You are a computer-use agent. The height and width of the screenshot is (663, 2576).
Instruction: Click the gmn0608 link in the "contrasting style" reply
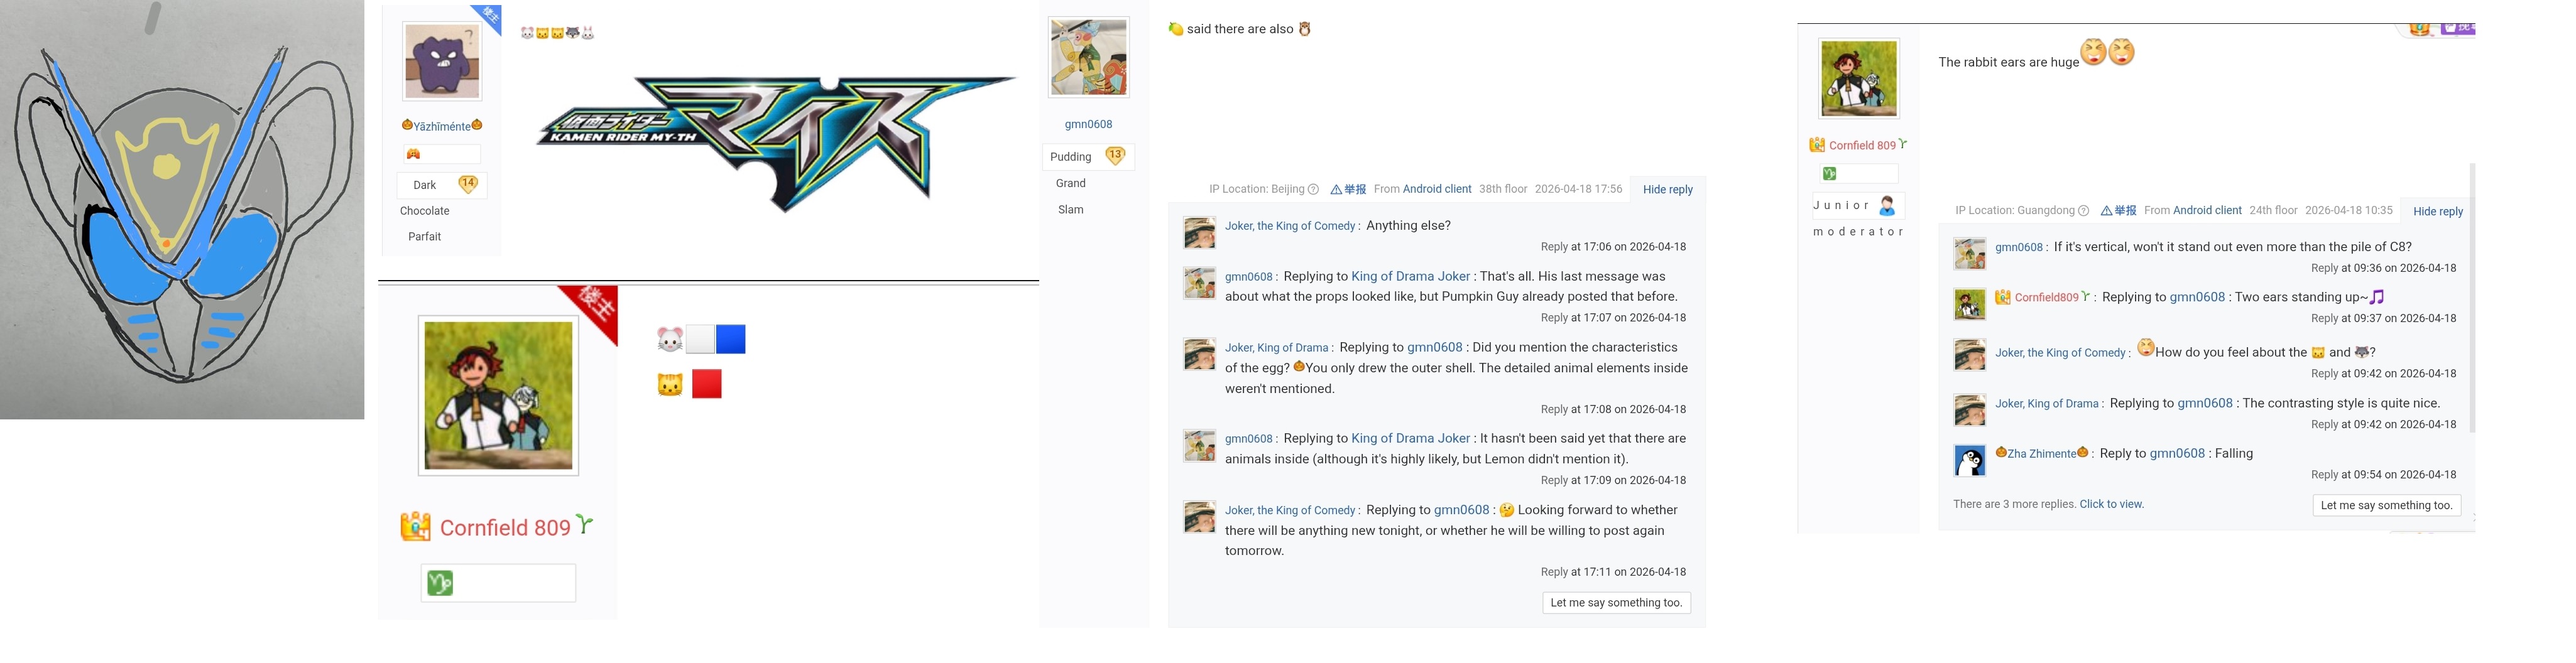tap(2205, 403)
